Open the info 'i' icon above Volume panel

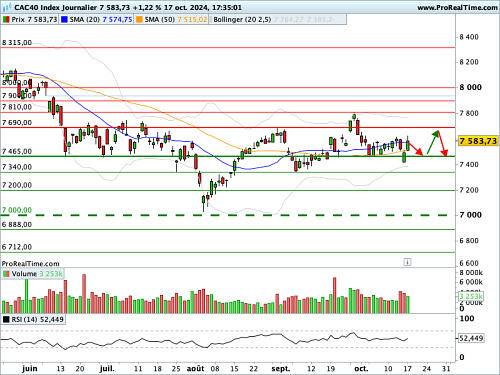click(407, 262)
